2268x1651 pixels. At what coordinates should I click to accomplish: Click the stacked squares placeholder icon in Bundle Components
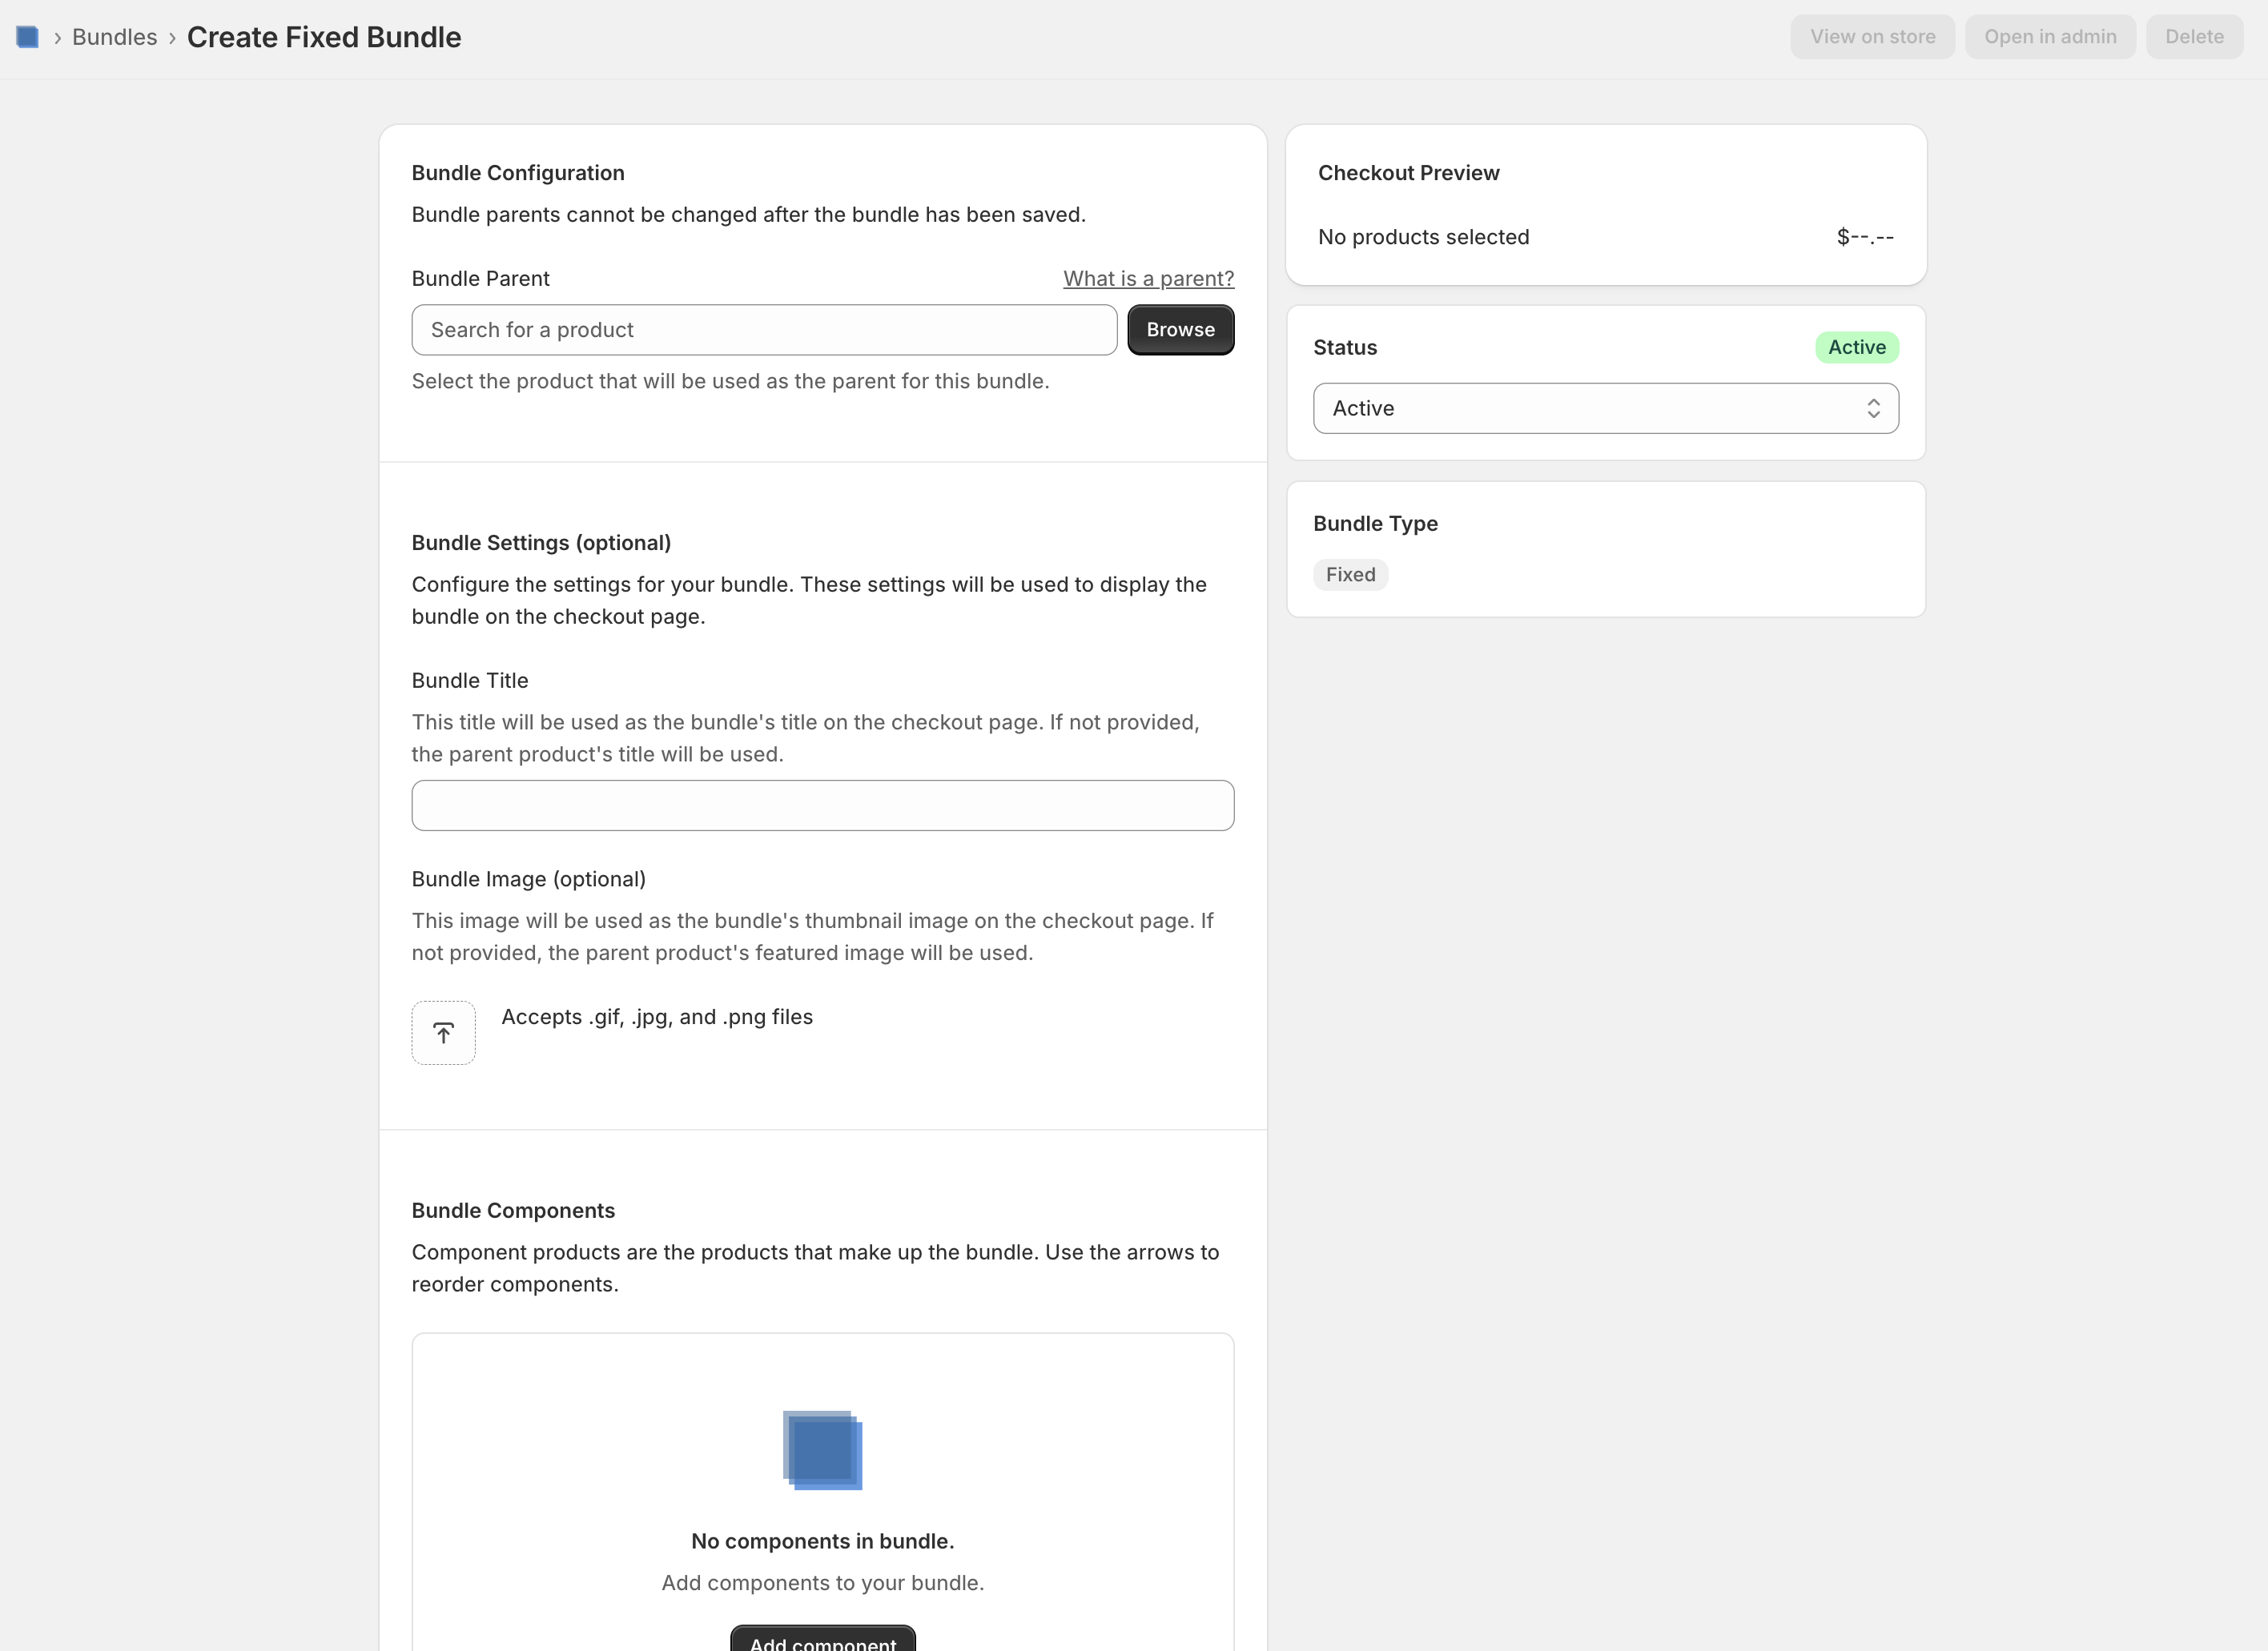(822, 1450)
